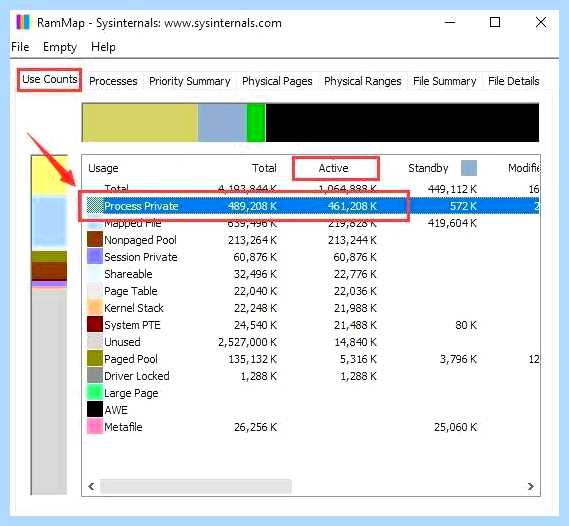Click the horizontal scrollbar thumb
The height and width of the screenshot is (526, 569).
[196, 486]
